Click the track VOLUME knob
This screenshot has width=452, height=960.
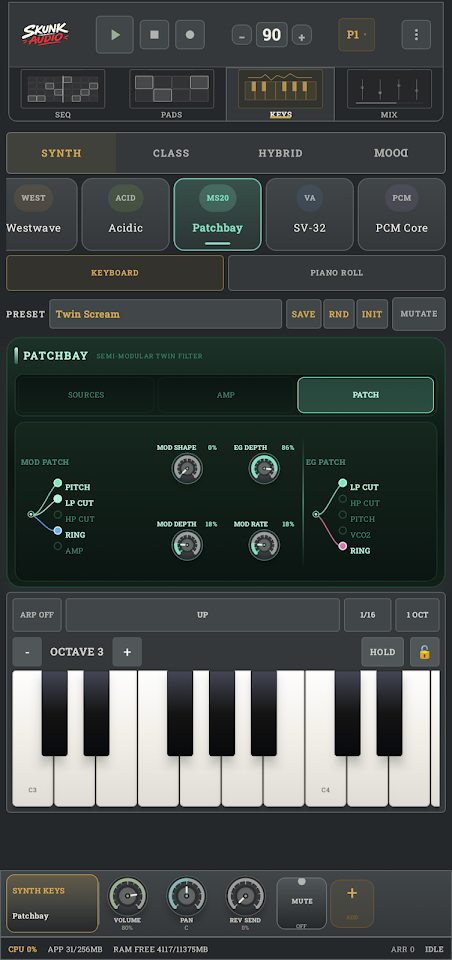127,896
